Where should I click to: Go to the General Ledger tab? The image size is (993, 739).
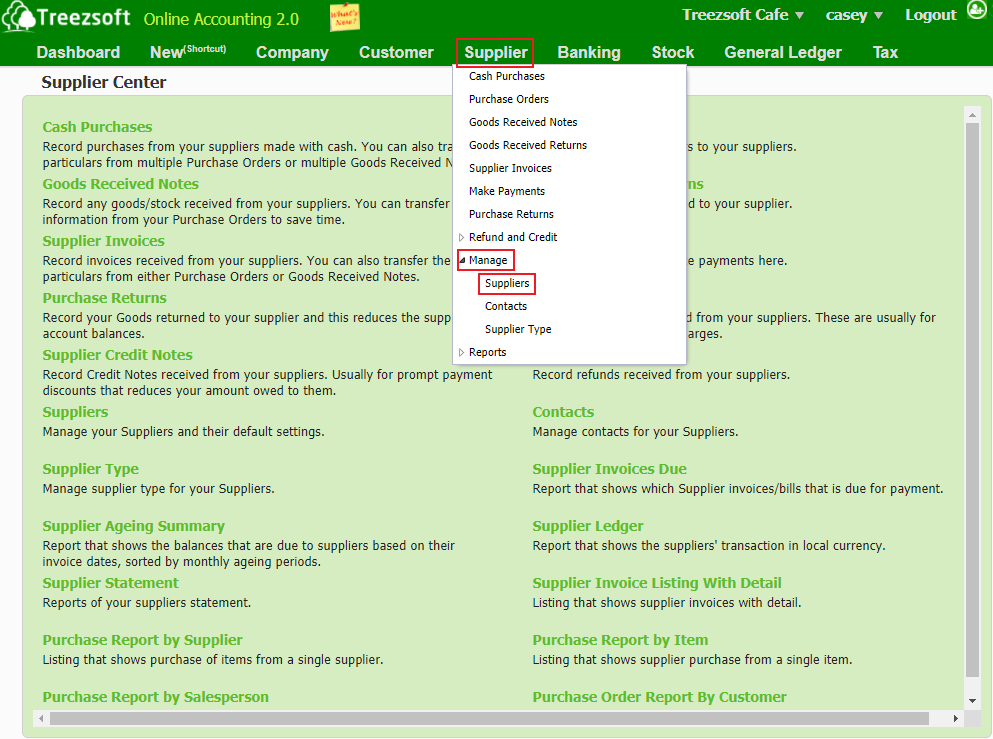(782, 52)
